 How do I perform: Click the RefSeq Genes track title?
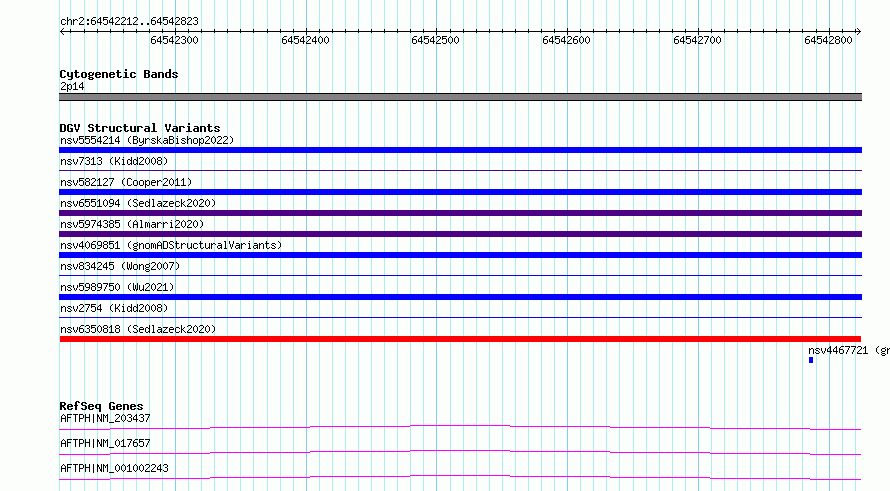tap(101, 406)
